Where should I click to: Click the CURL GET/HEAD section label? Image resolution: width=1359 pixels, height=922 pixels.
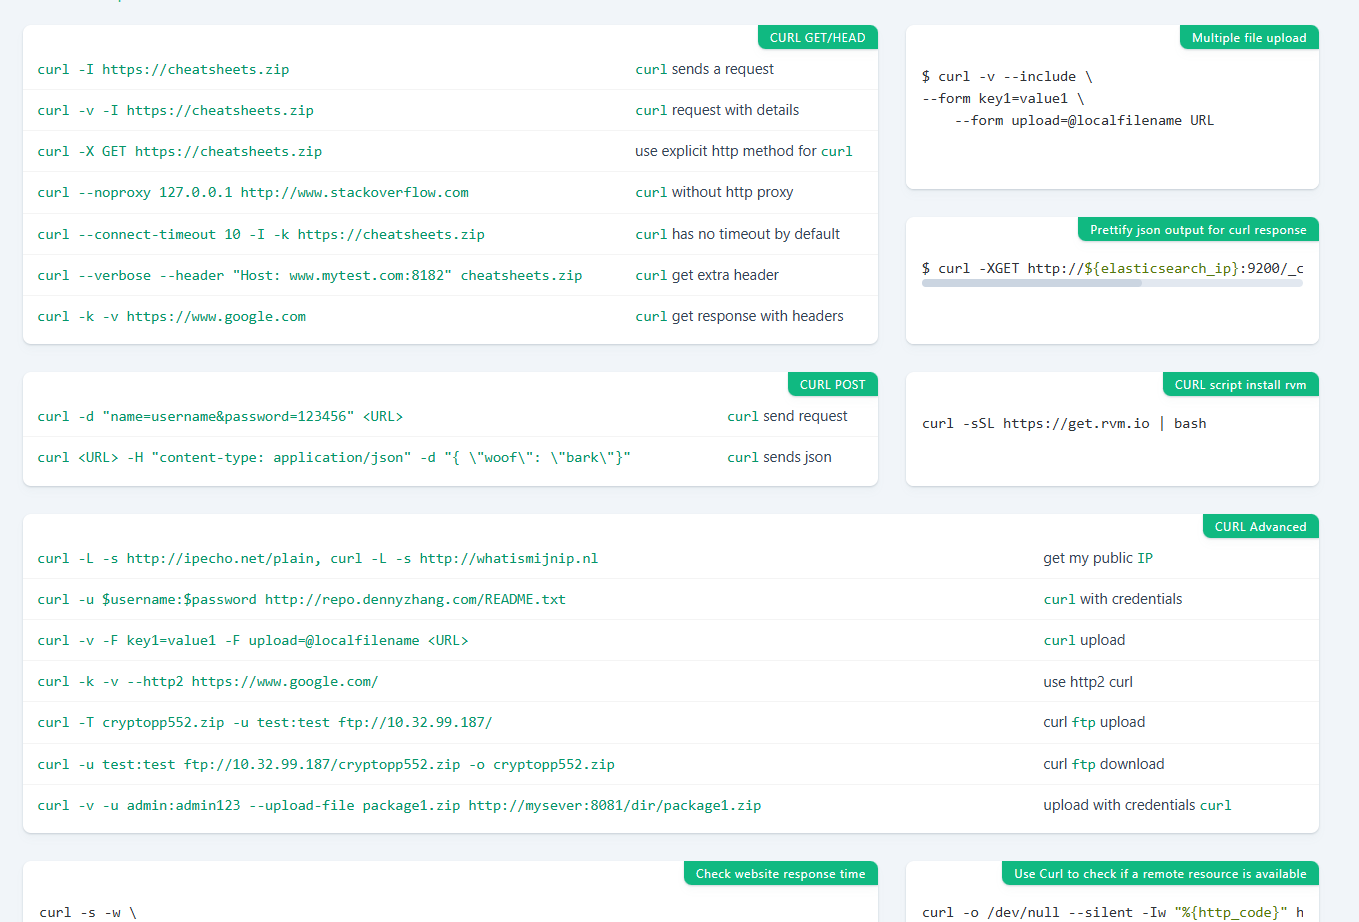point(817,38)
